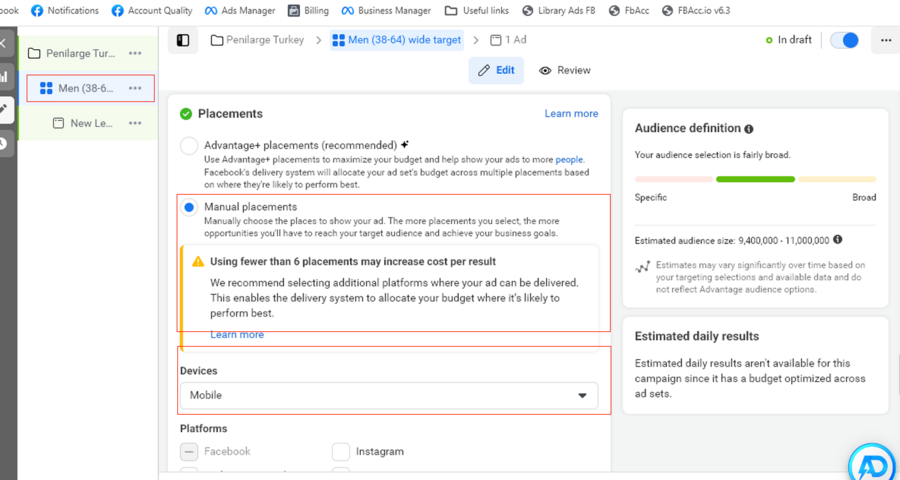Go to Penilarge Turkey campaign breadcrumb
The image size is (900, 480).
point(257,40)
